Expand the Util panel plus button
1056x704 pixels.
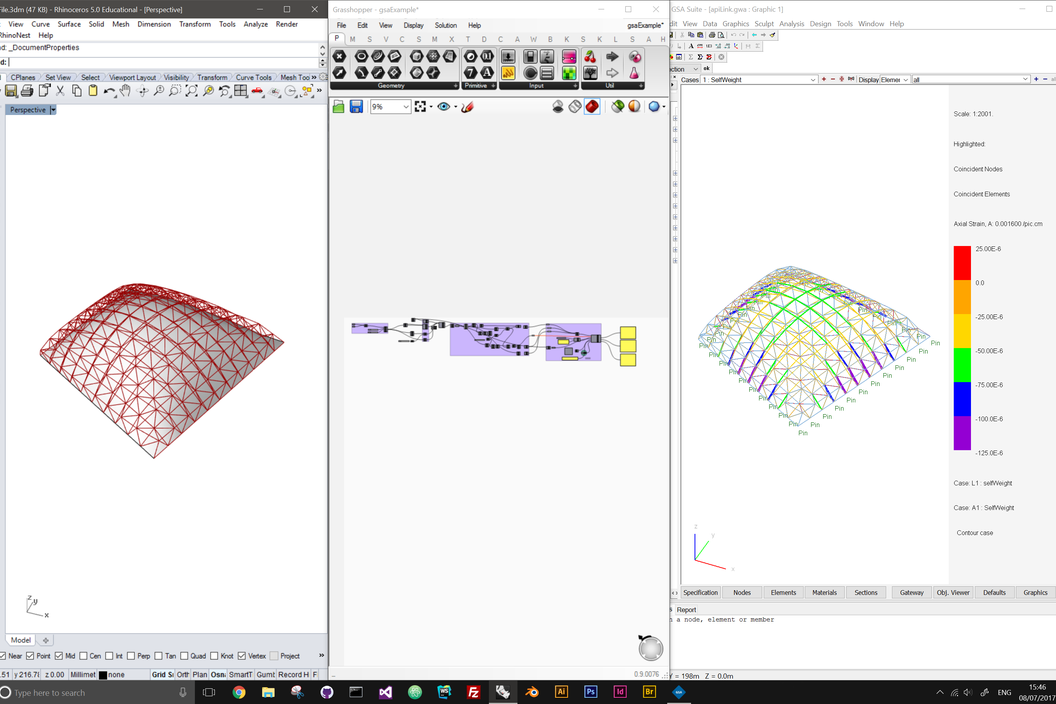click(x=641, y=86)
